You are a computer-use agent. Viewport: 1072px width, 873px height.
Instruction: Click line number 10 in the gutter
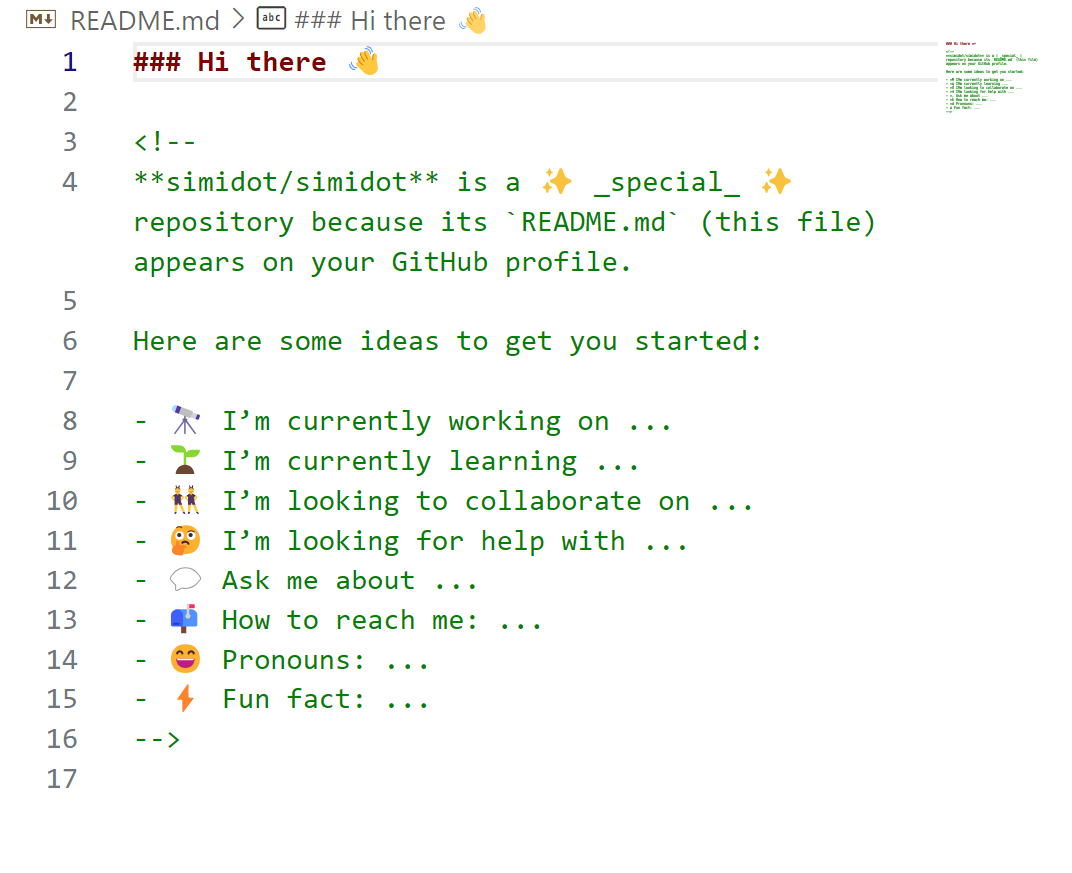[x=60, y=500]
